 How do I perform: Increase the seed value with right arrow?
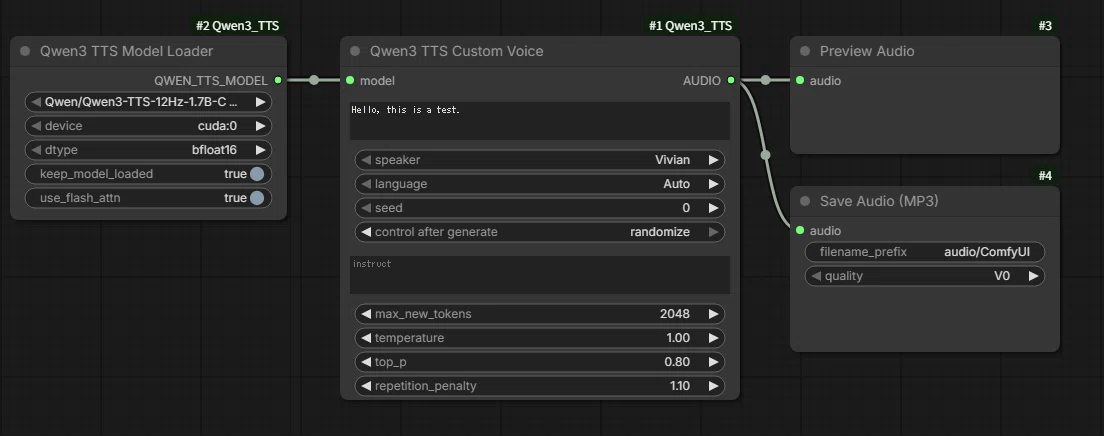[713, 208]
